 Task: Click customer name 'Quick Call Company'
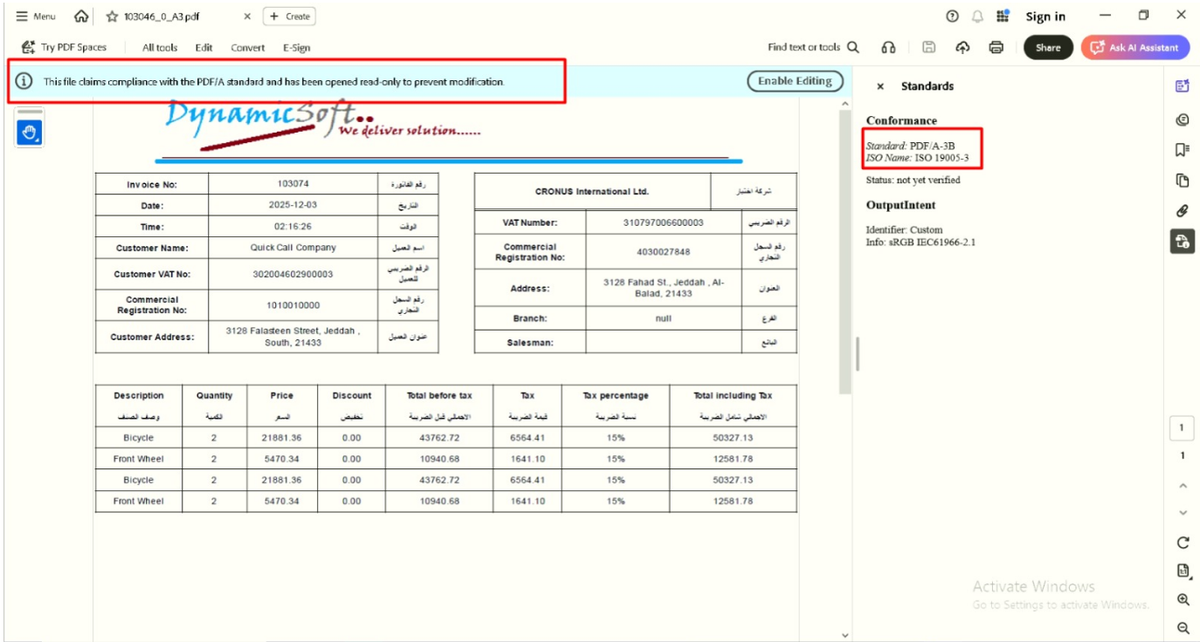[293, 247]
